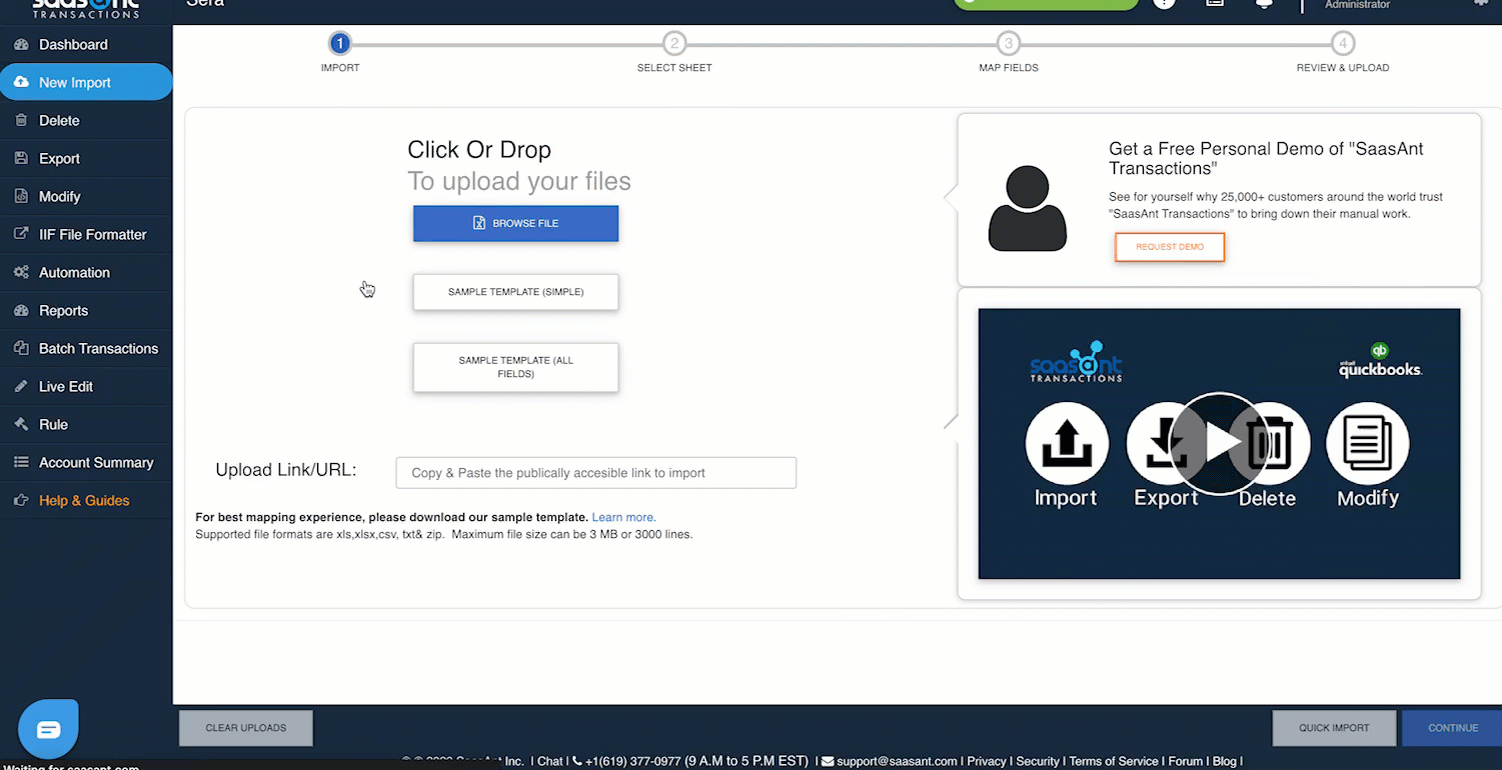Viewport: 1502px width, 770px height.
Task: Click the notification bell in top bar
Action: 1263,4
